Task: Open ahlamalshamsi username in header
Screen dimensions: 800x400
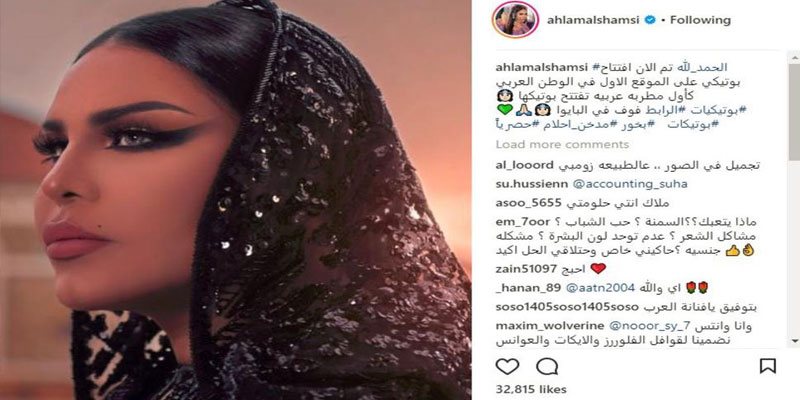Action: pyautogui.click(x=594, y=20)
